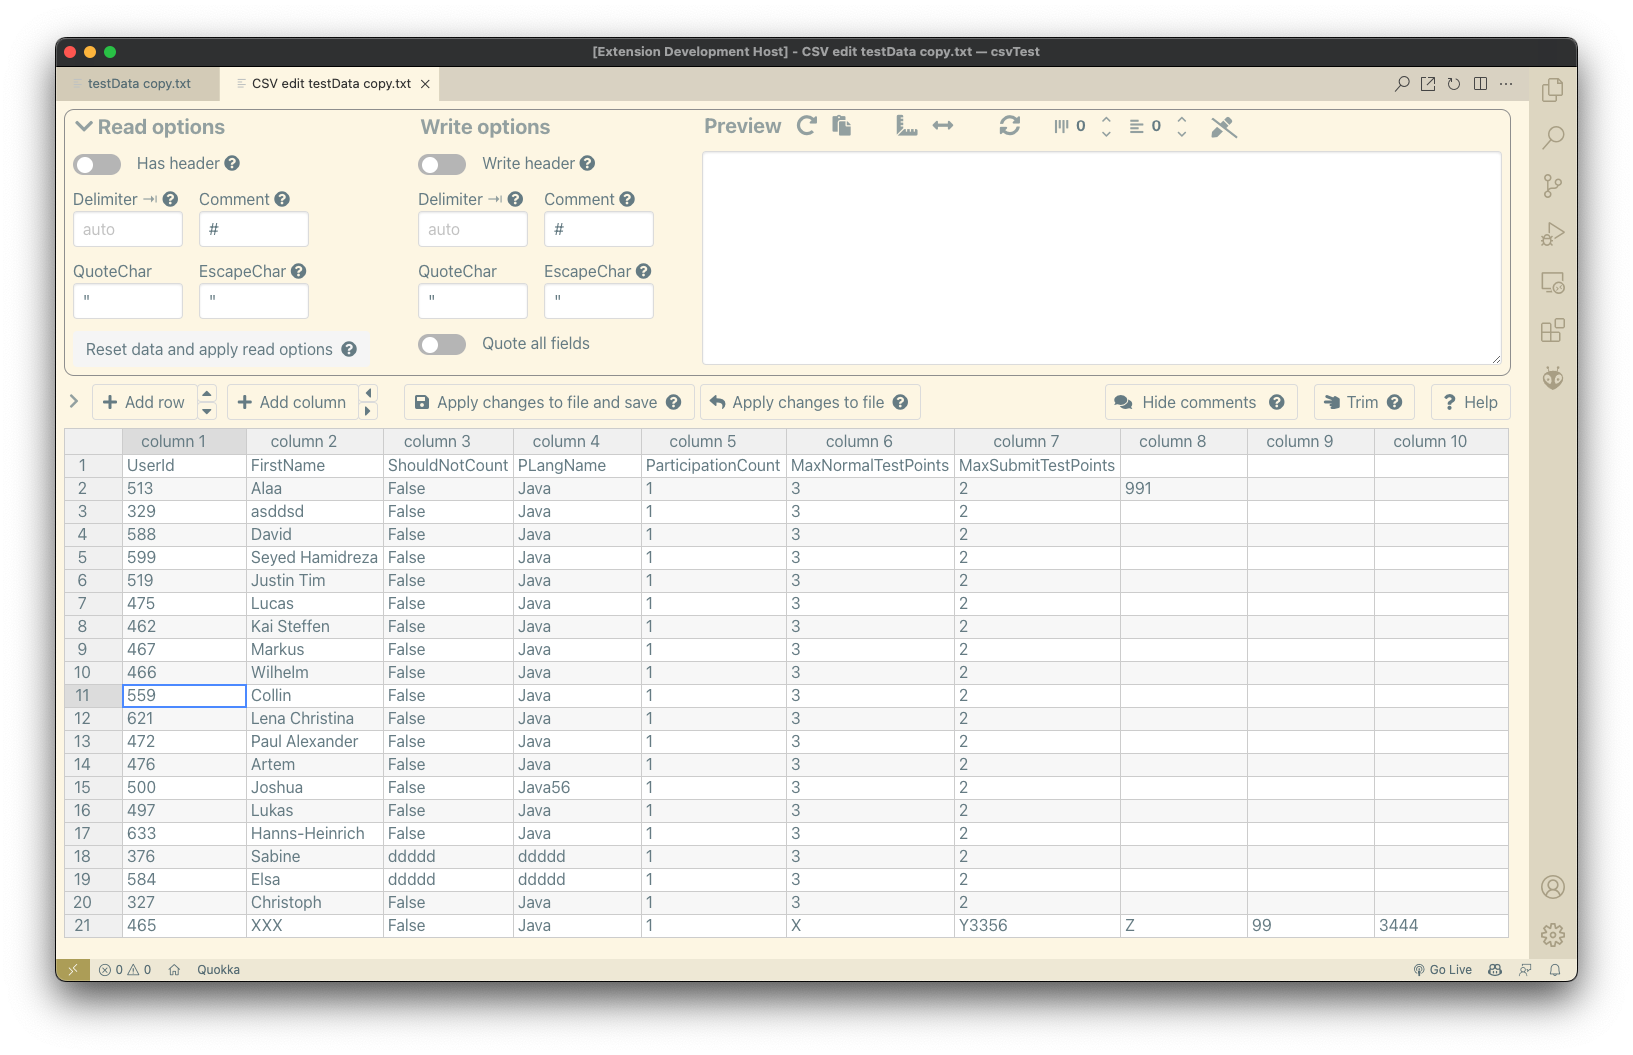
Task: Refresh the CSV preview
Action: point(807,126)
